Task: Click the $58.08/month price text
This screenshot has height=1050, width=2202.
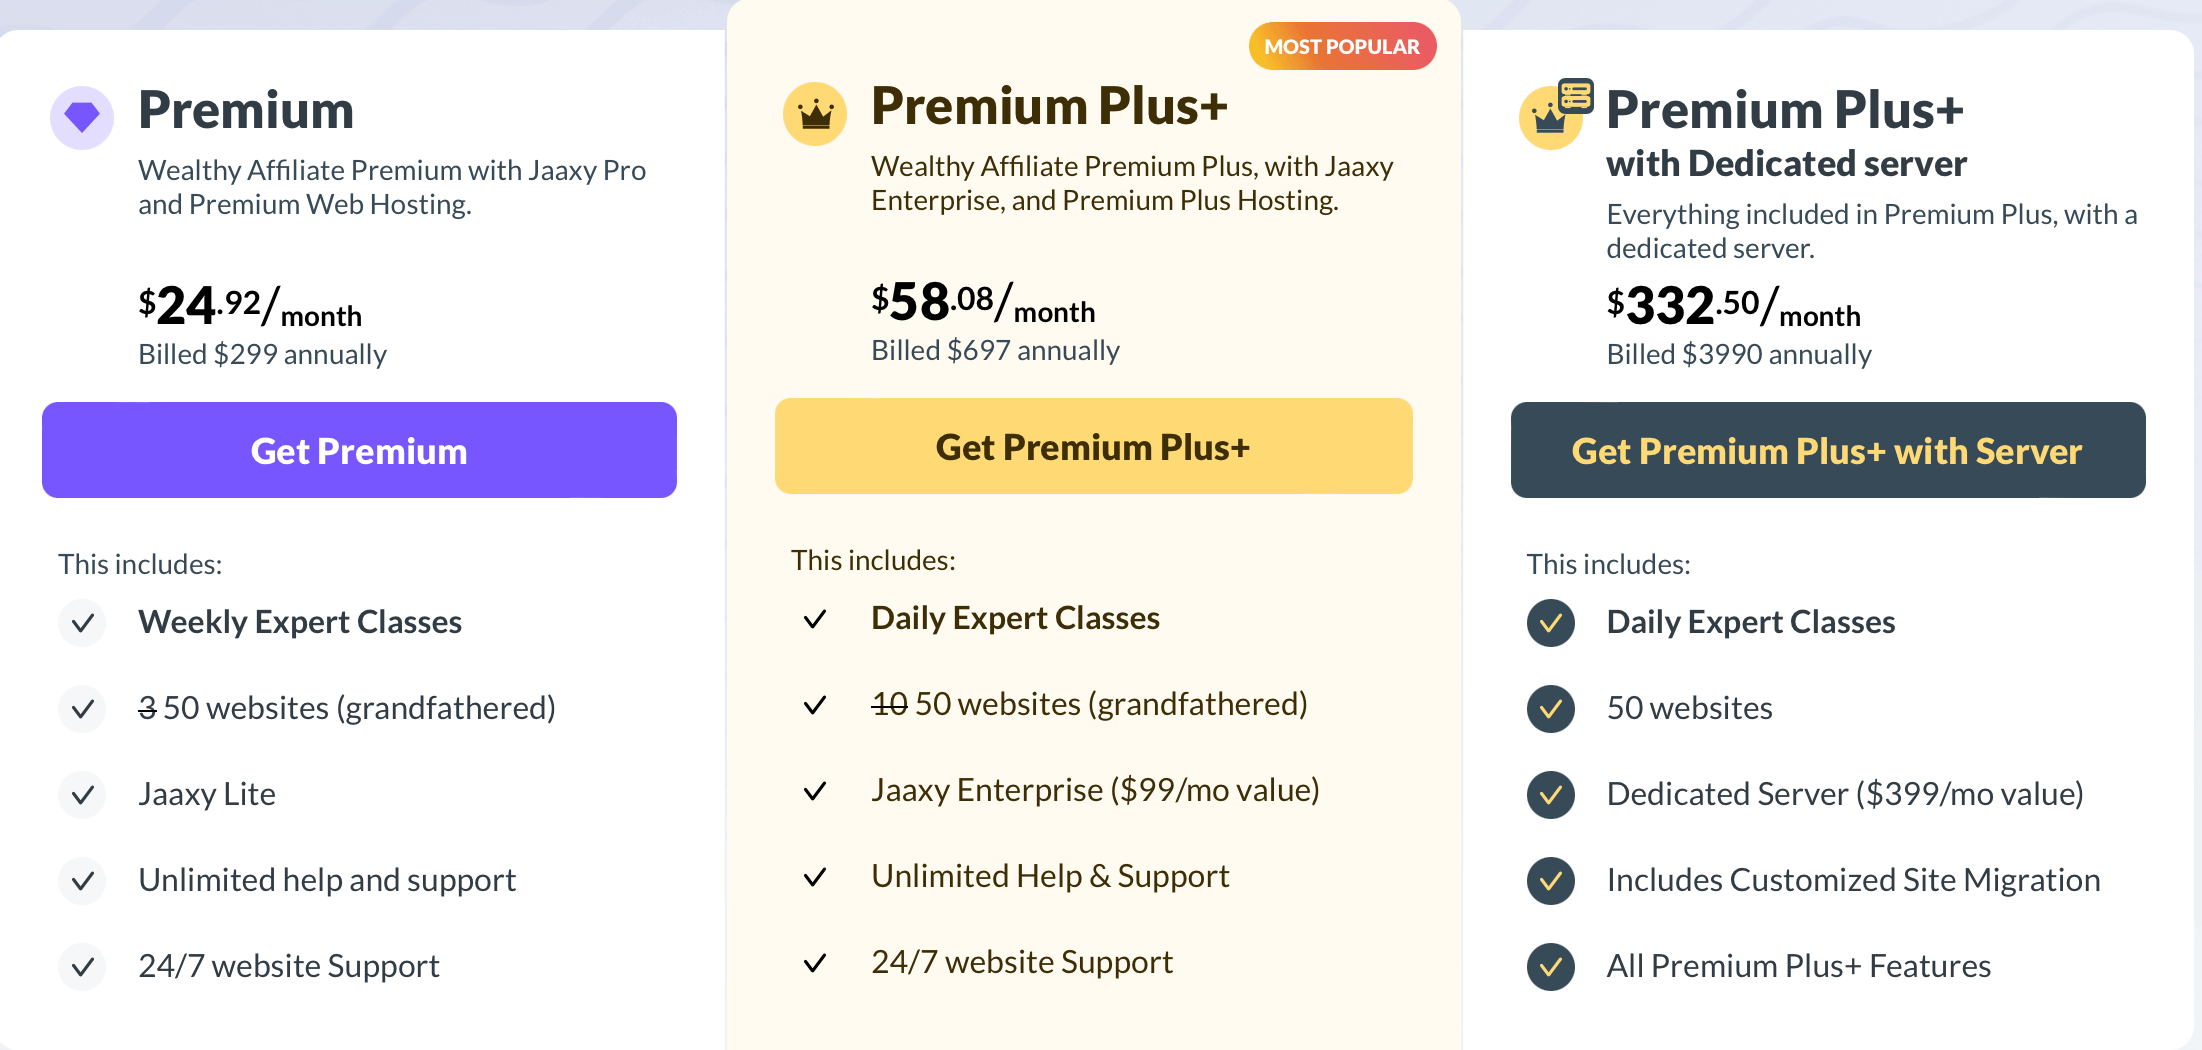Action: 983,302
